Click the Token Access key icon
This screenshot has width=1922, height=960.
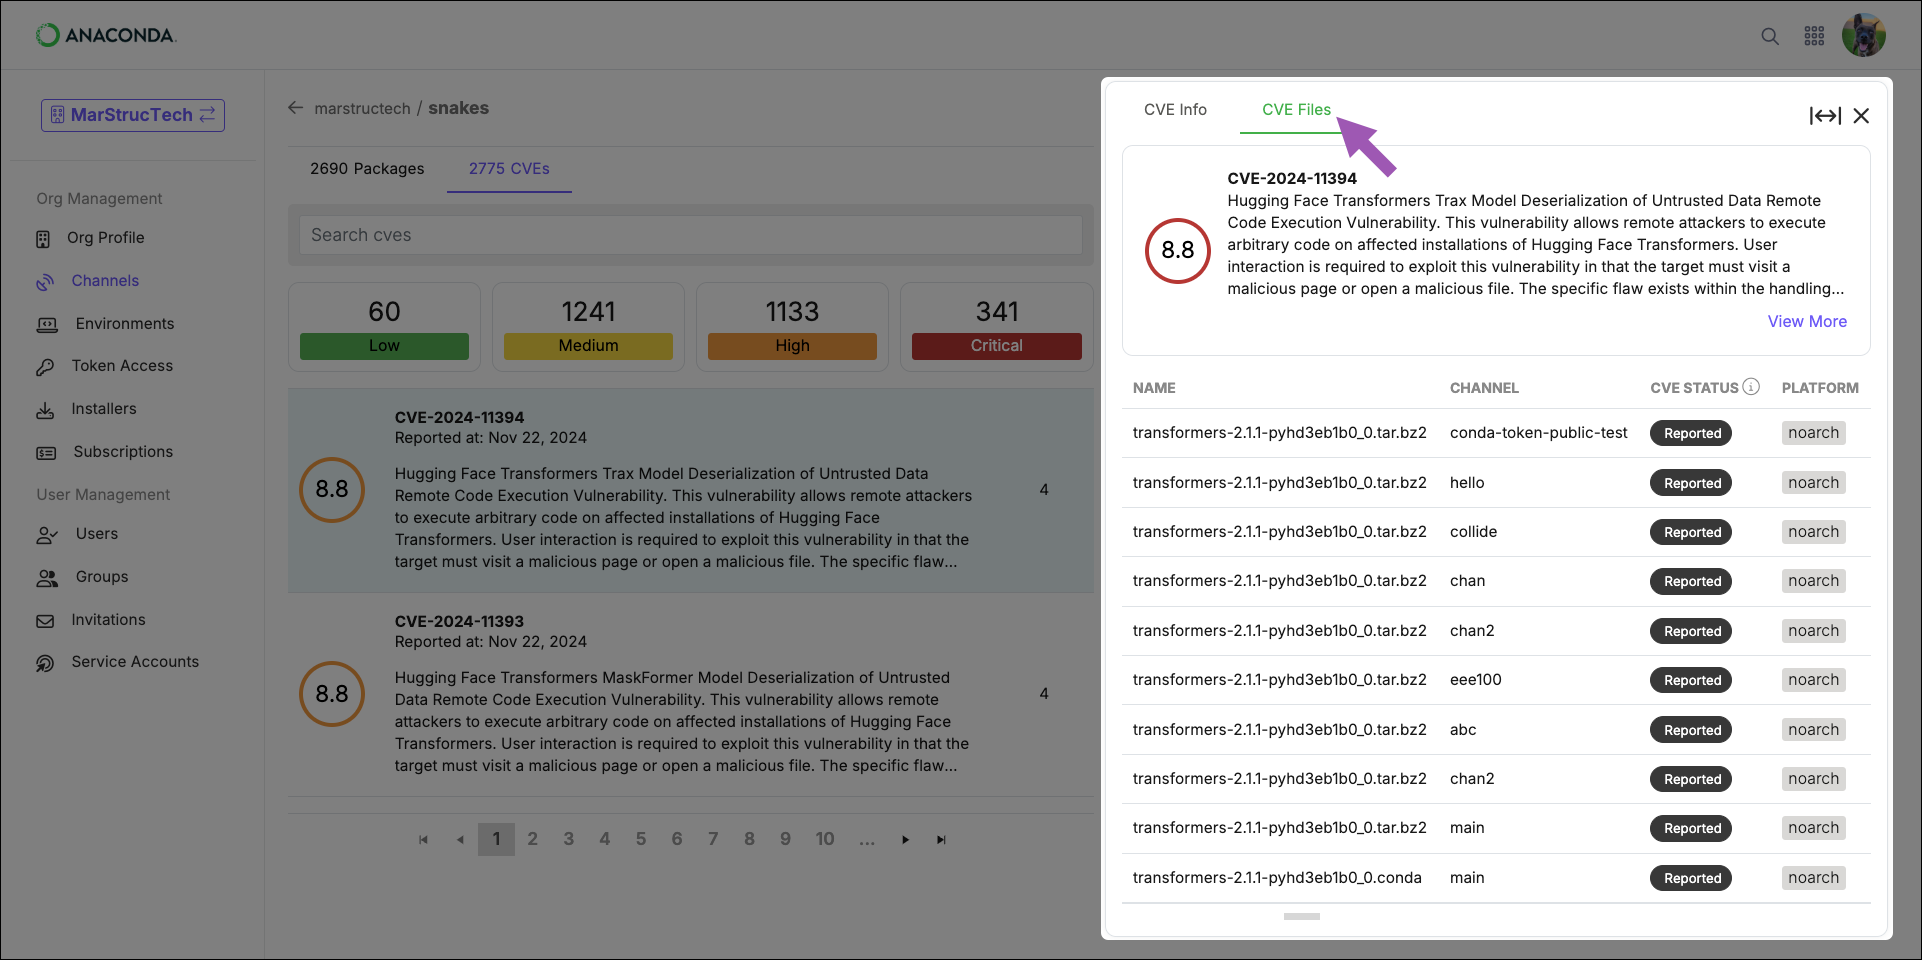[45, 367]
